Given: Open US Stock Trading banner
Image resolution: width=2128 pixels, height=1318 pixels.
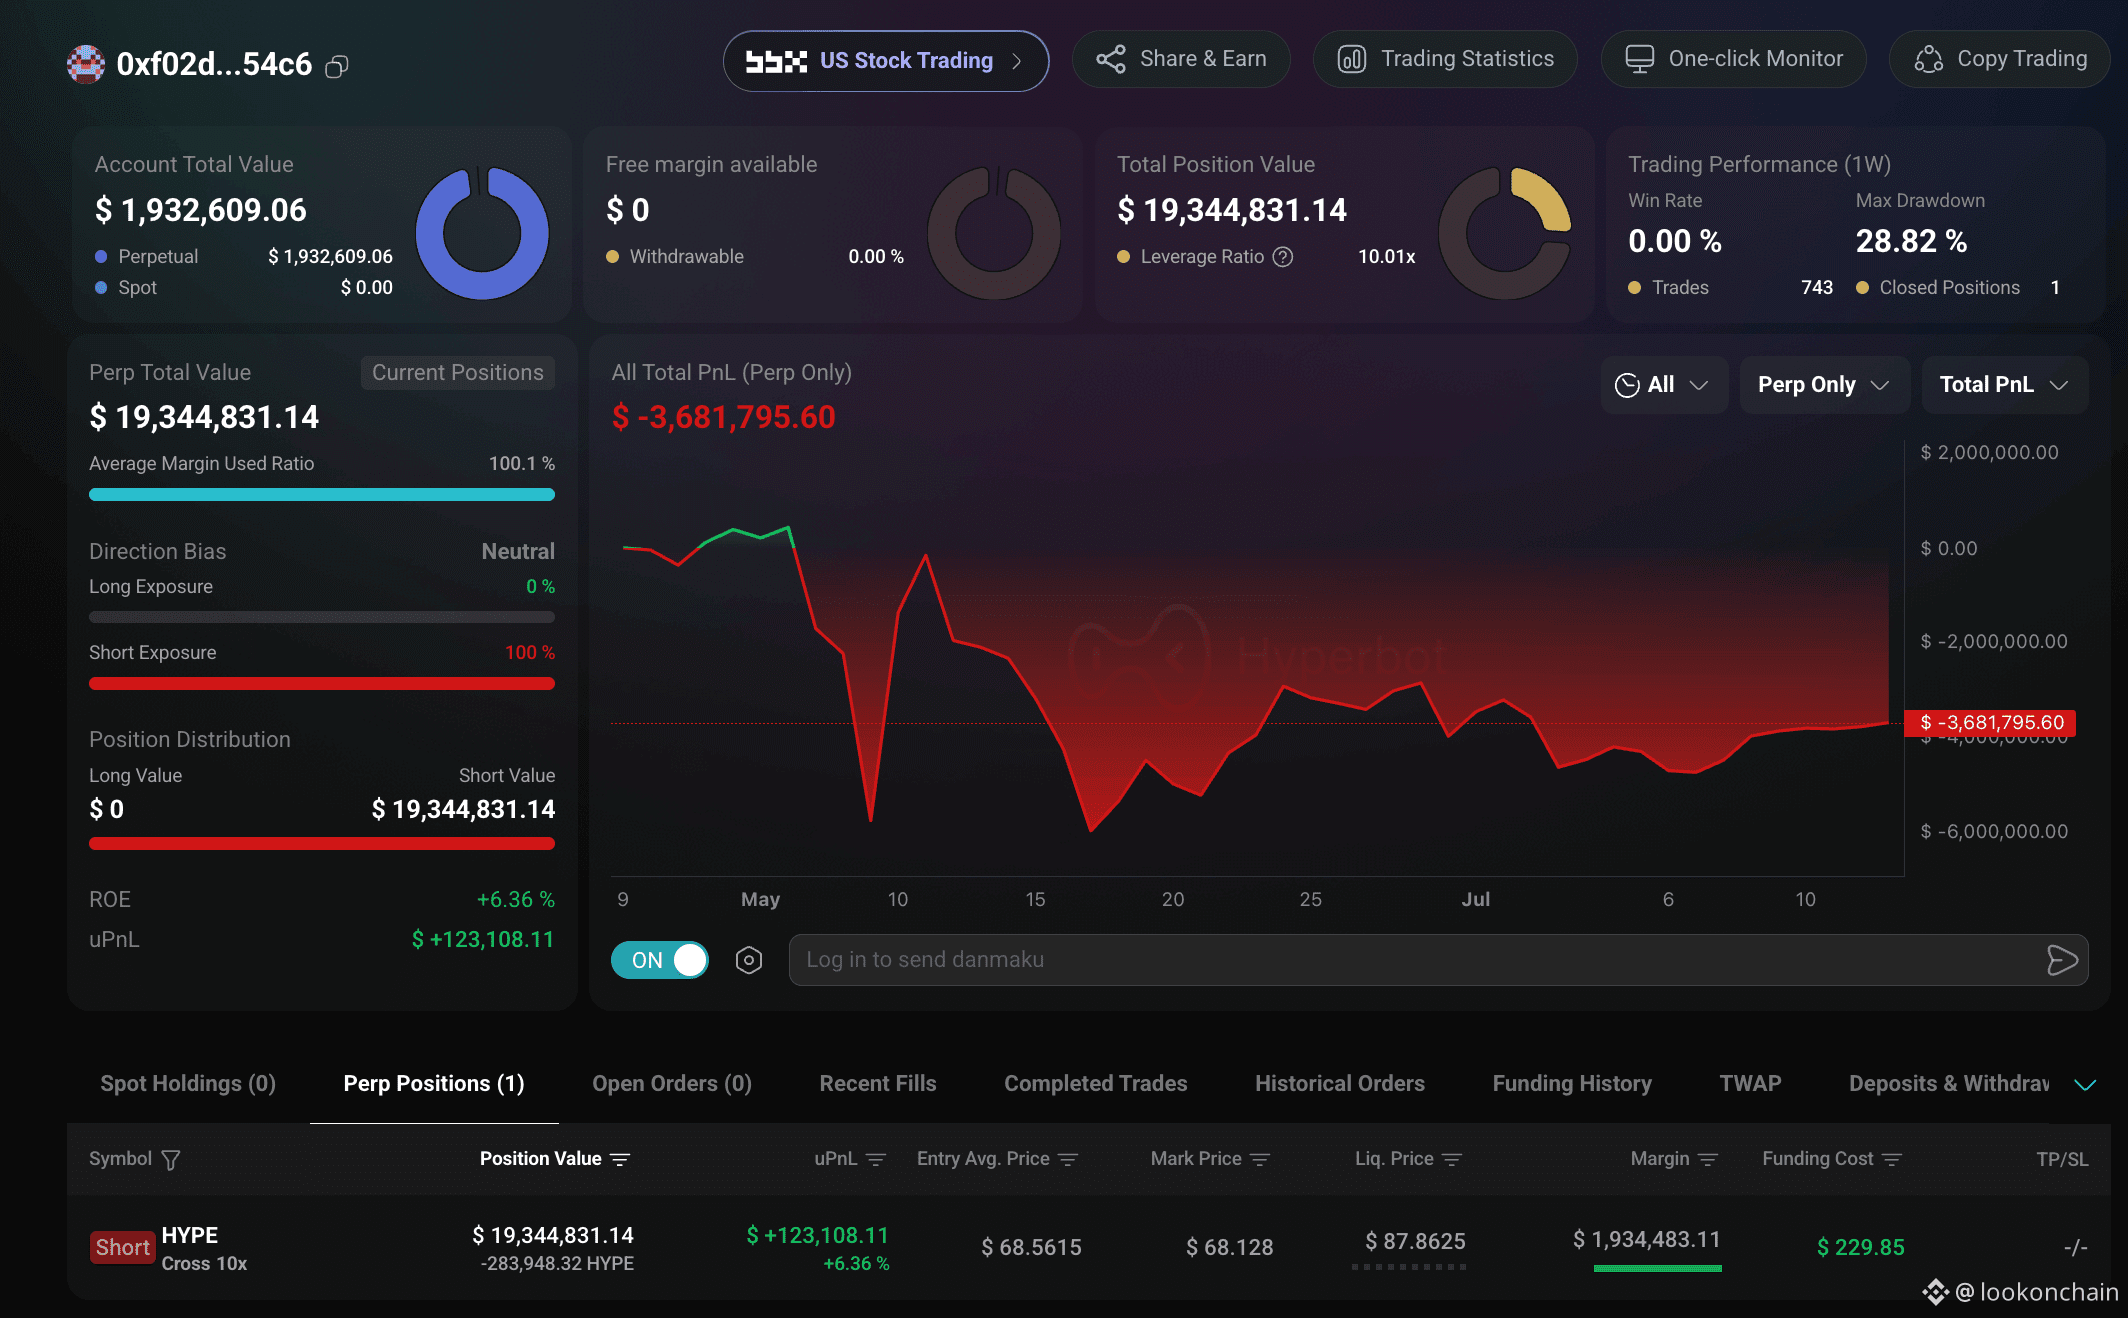Looking at the screenshot, I should click(885, 61).
